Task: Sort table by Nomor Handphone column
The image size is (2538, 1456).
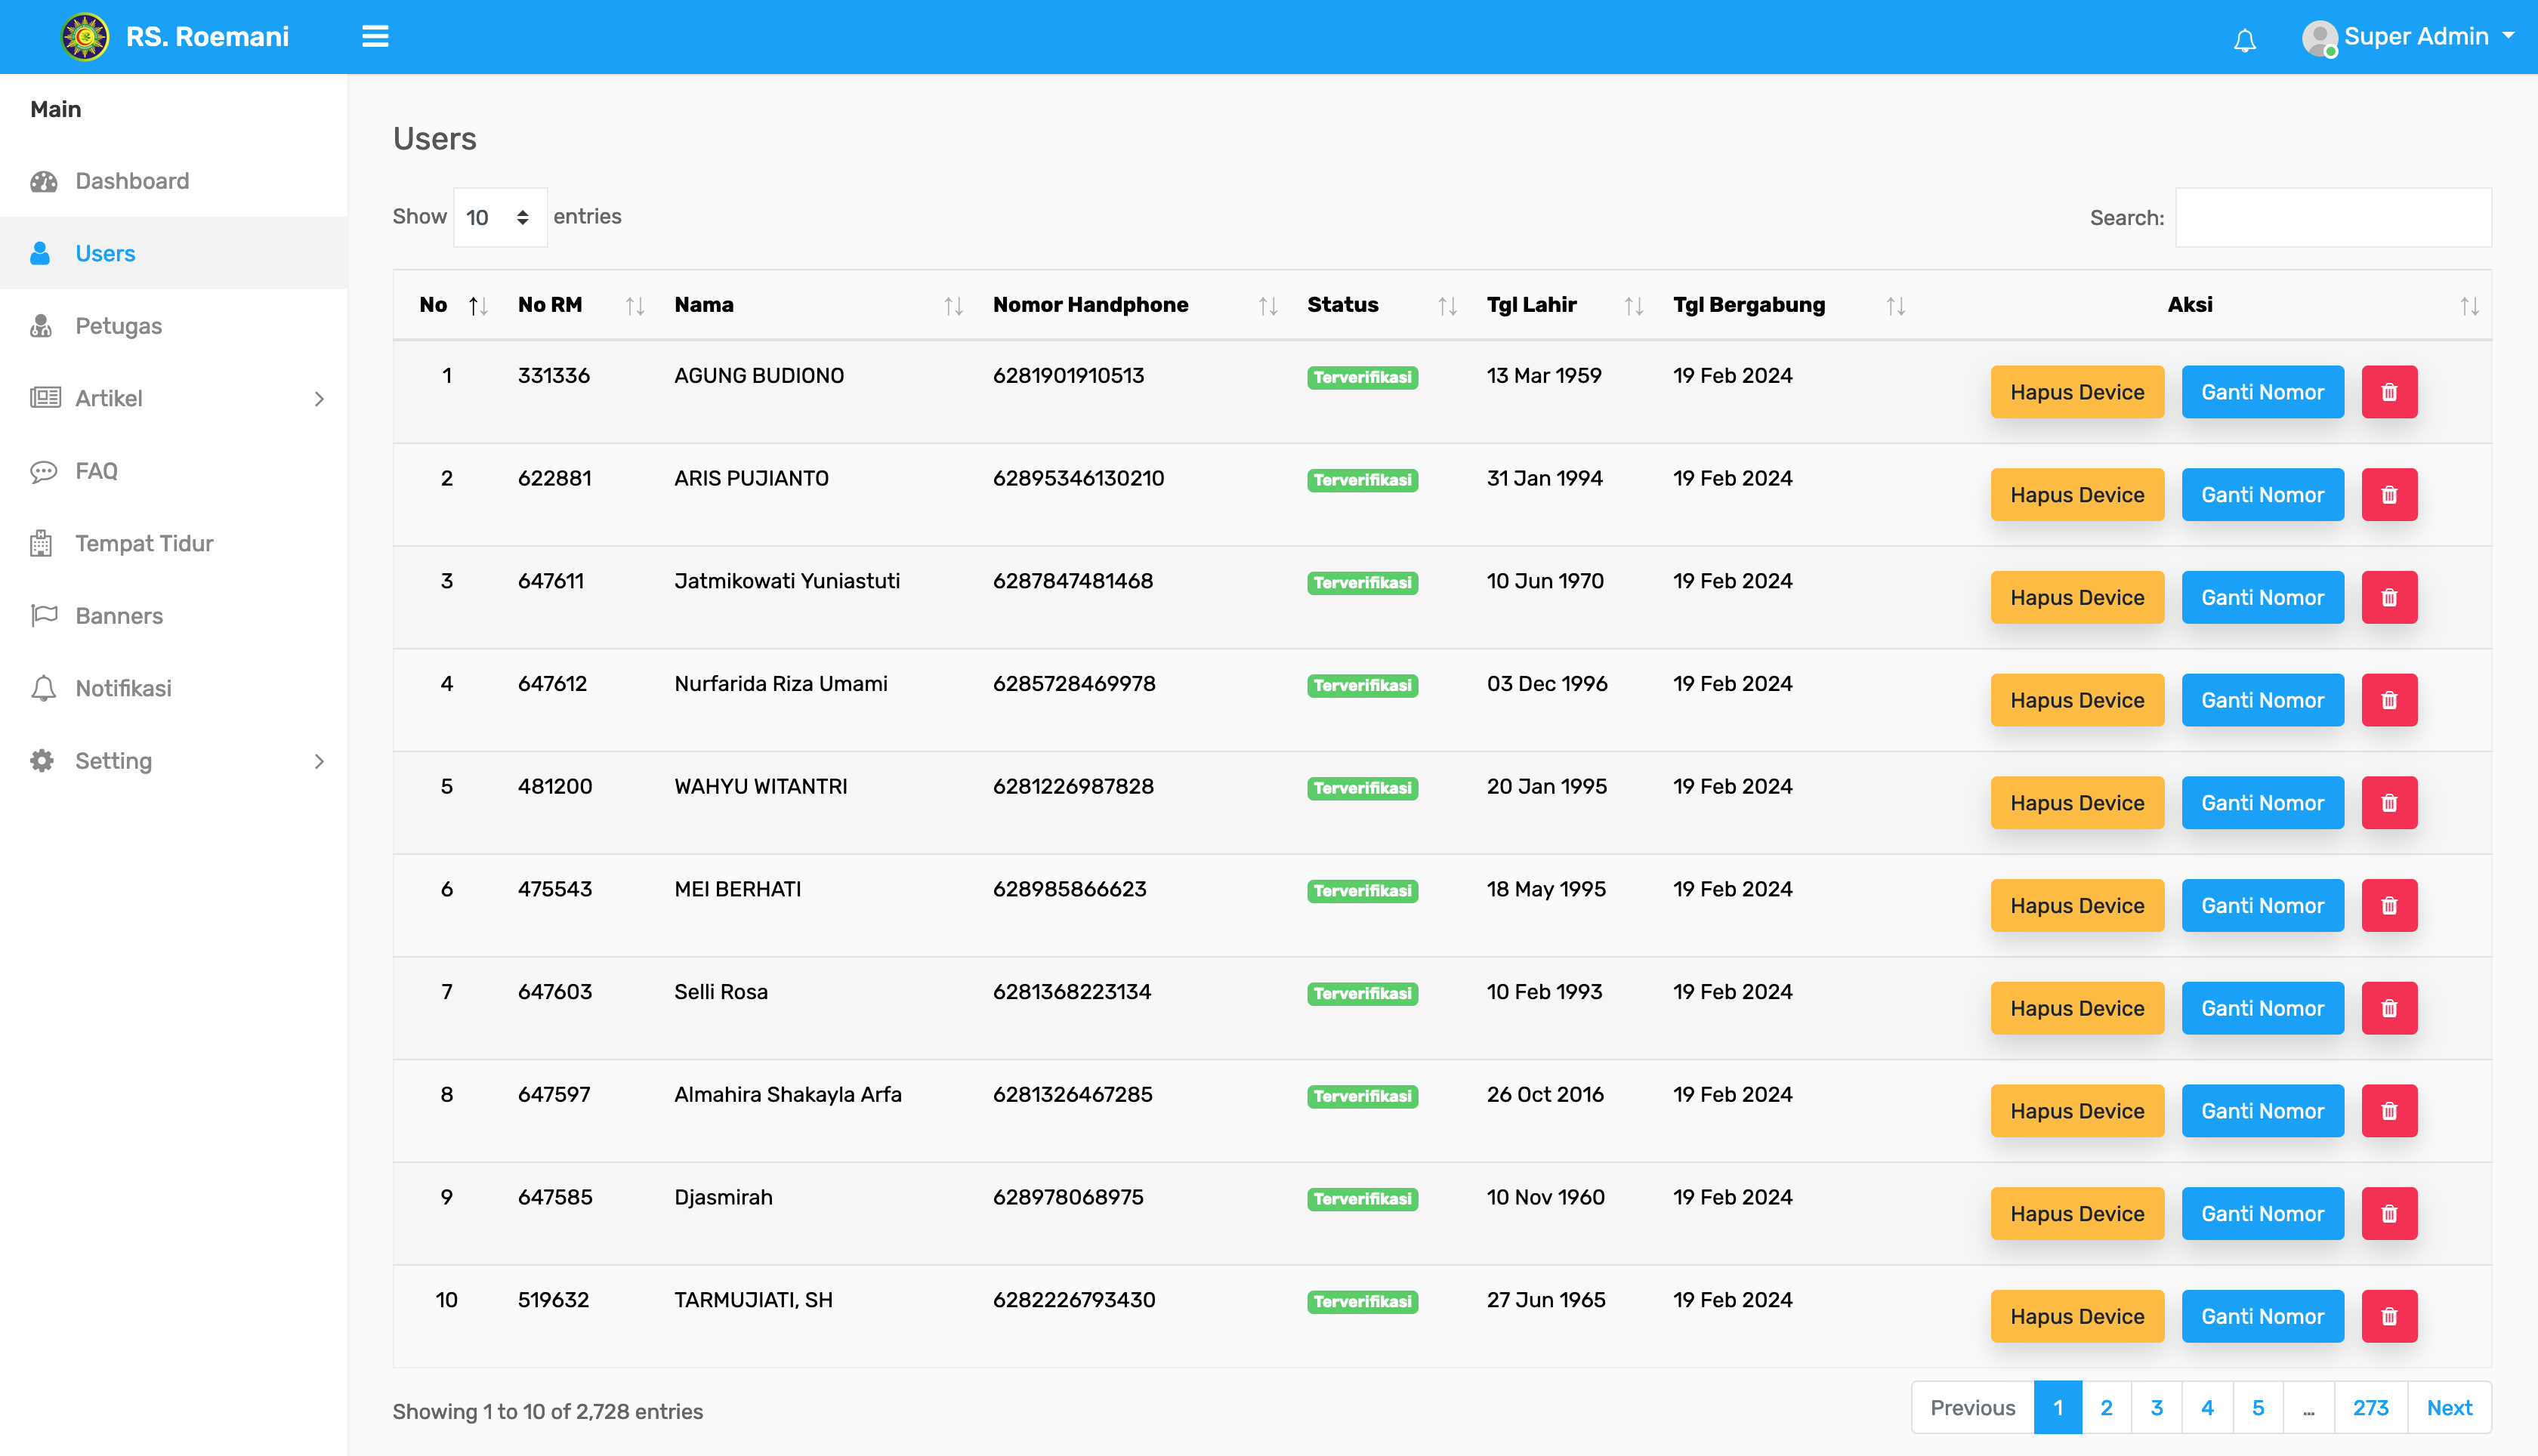Action: coord(1137,305)
